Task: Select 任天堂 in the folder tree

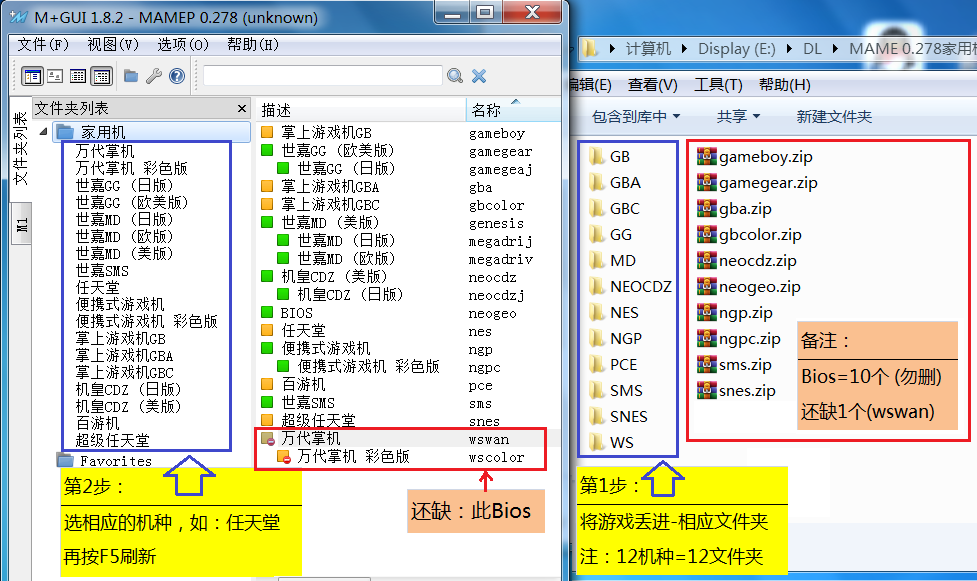Action: [97, 287]
